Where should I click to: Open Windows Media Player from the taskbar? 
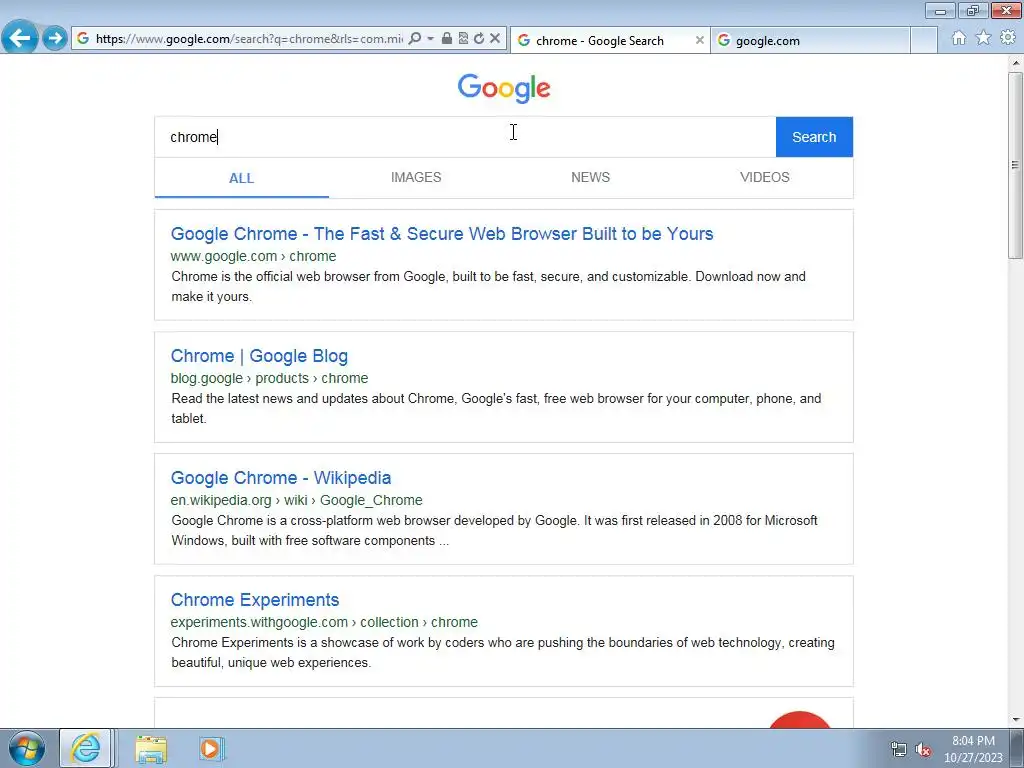point(211,748)
